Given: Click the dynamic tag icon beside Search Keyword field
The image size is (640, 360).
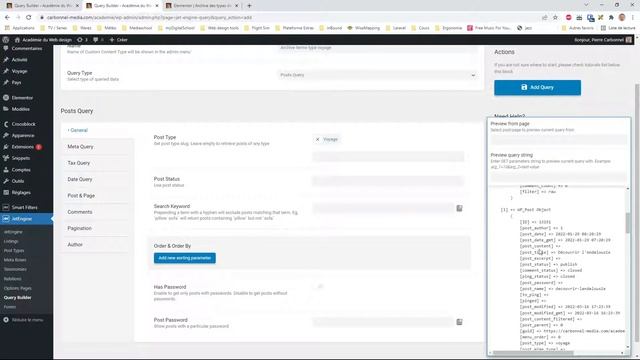Looking at the screenshot, I should [459, 208].
